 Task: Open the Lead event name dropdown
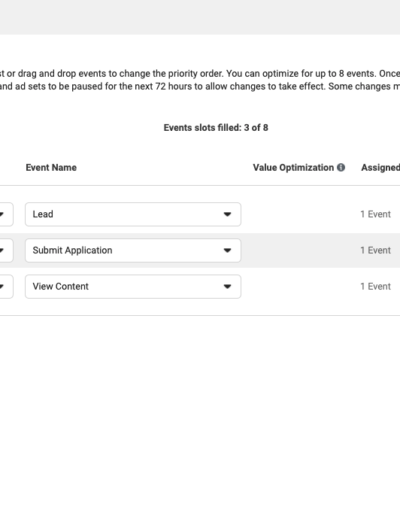tap(133, 214)
